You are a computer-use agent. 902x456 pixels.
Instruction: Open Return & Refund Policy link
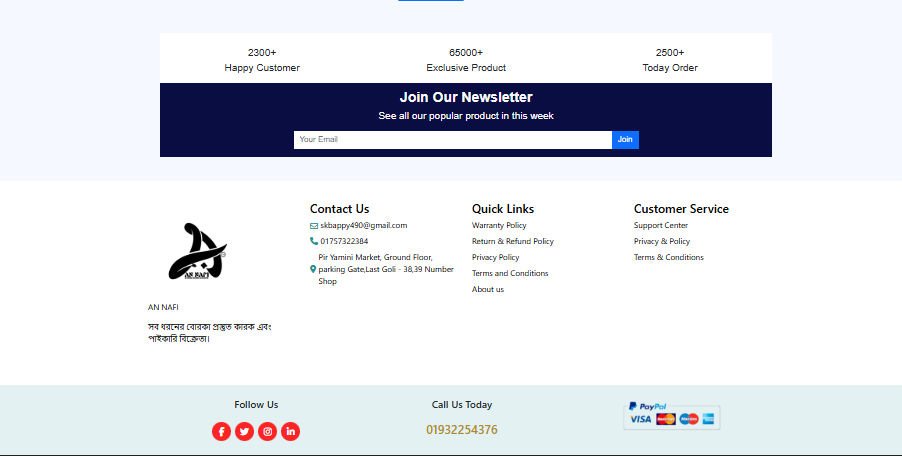click(512, 242)
